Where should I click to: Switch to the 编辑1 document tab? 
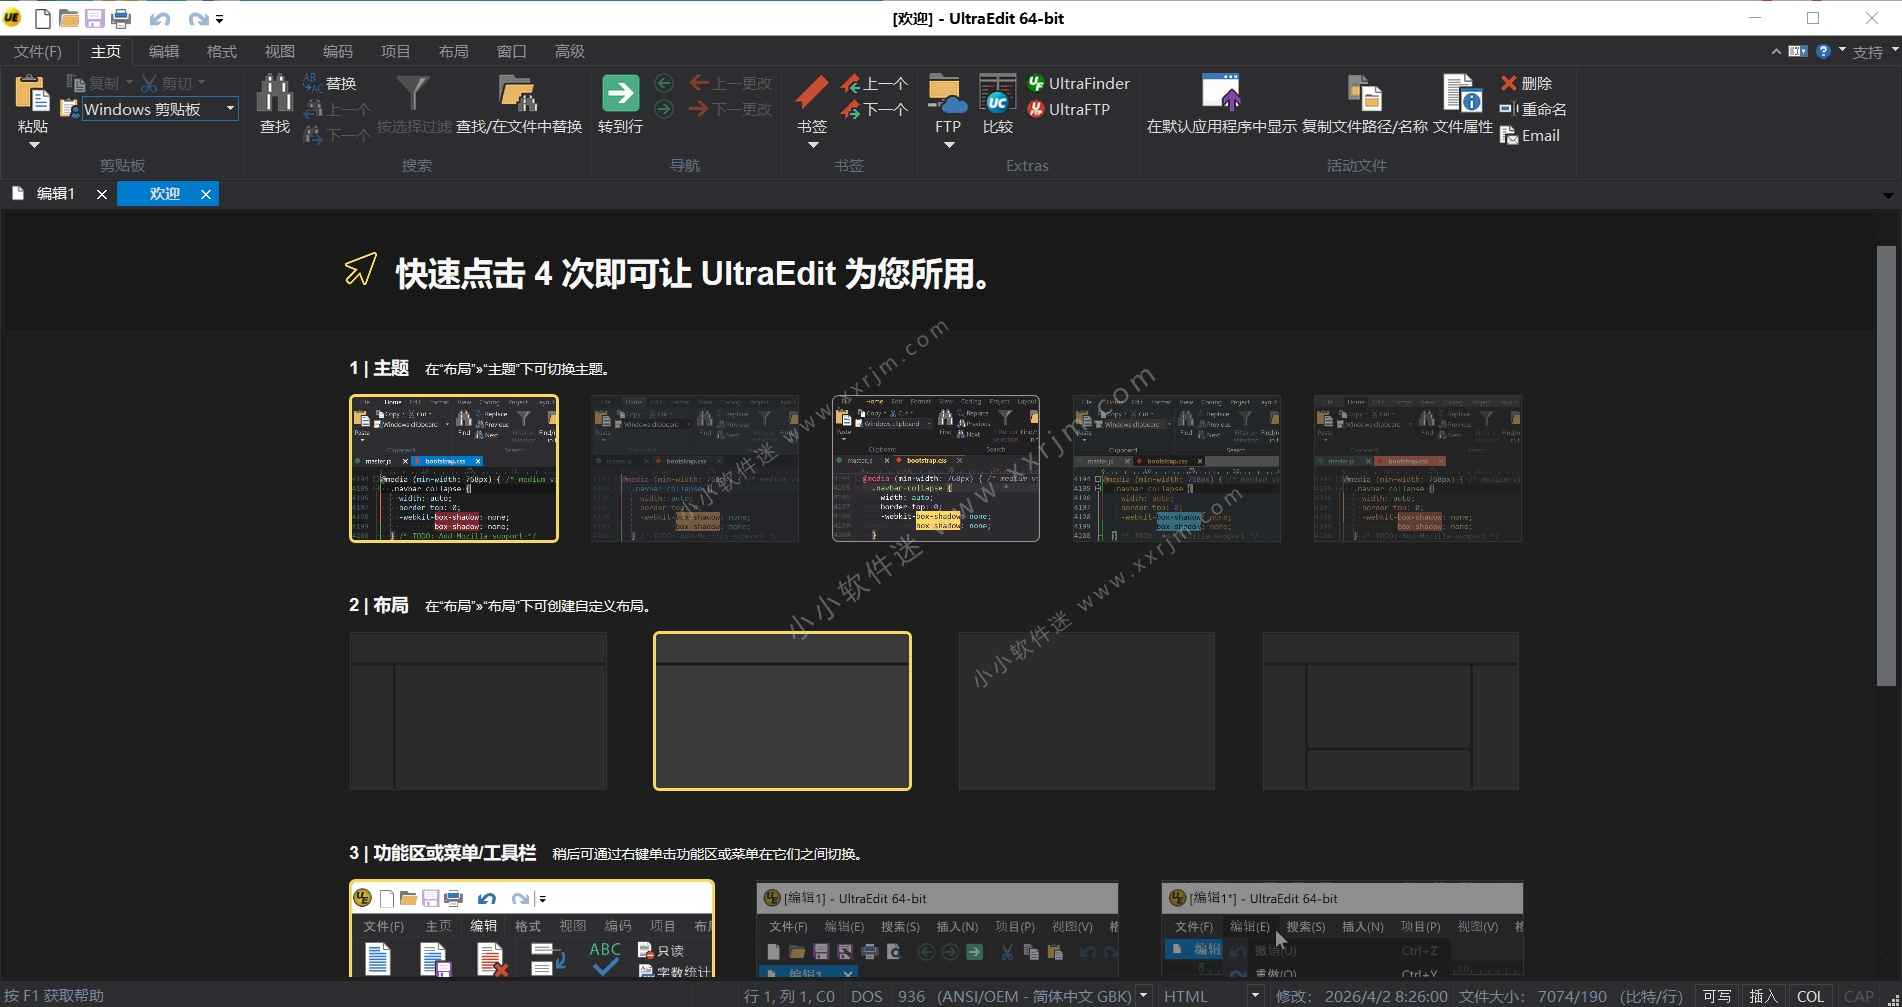[55, 194]
